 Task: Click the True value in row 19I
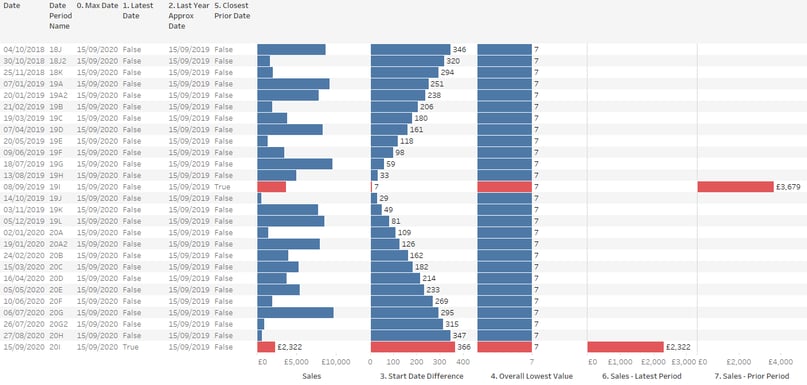(222, 187)
